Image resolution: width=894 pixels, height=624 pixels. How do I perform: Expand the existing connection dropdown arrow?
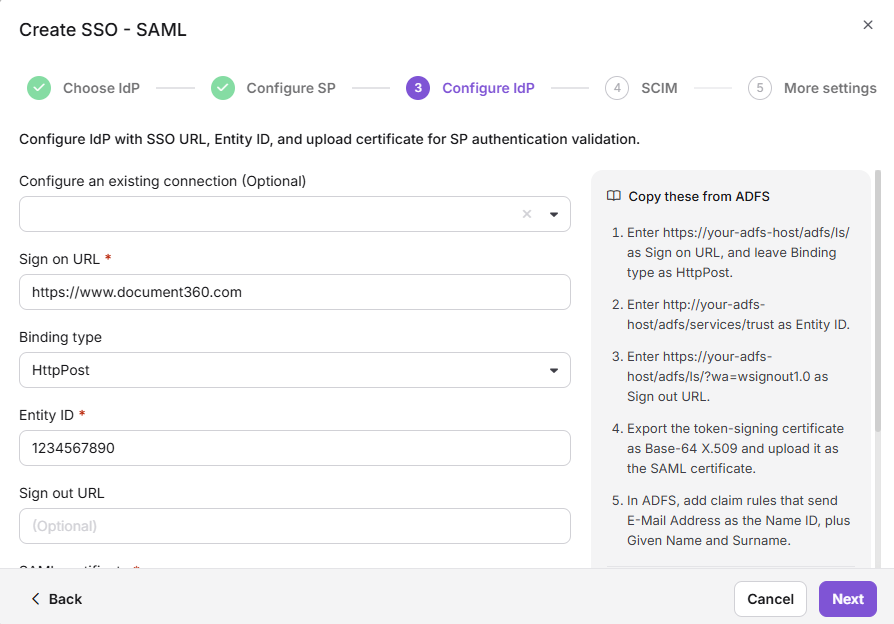click(x=554, y=214)
